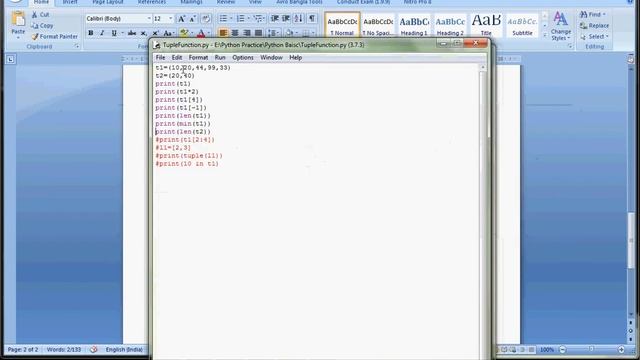Click the Multilevel List icon

(257, 18)
